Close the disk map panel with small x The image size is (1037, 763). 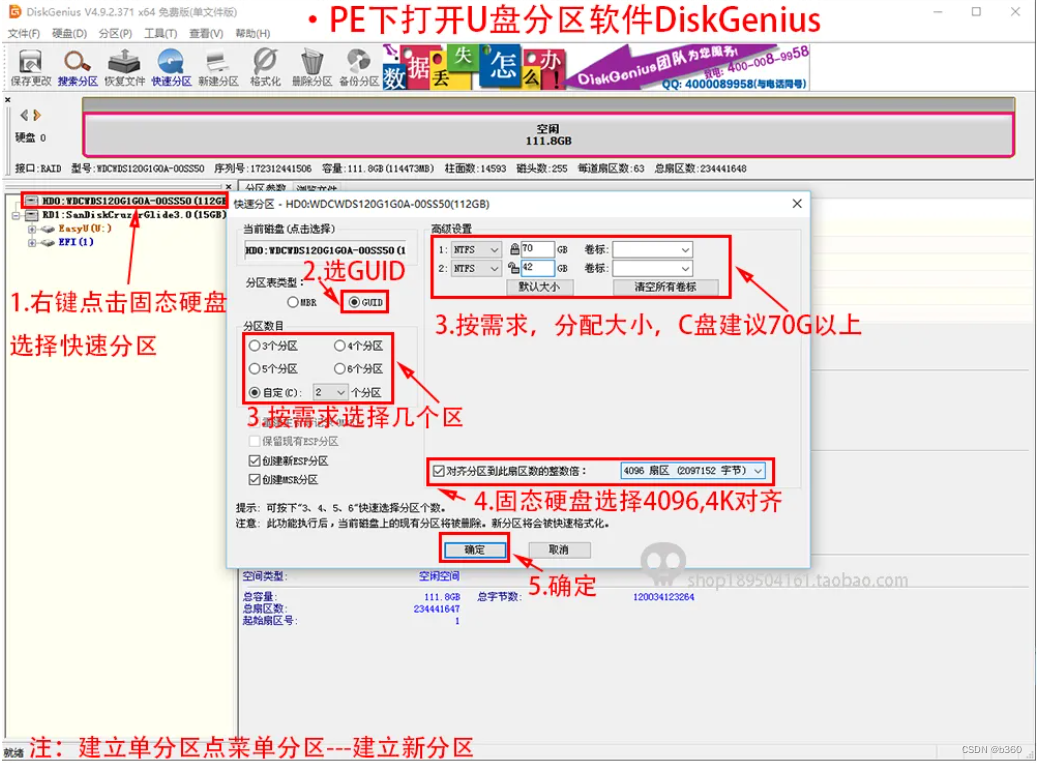click(x=8, y=100)
